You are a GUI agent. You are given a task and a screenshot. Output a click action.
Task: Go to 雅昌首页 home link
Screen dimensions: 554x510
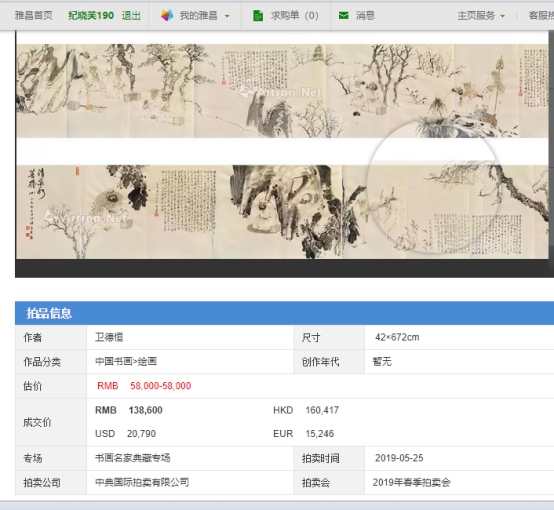click(x=34, y=16)
